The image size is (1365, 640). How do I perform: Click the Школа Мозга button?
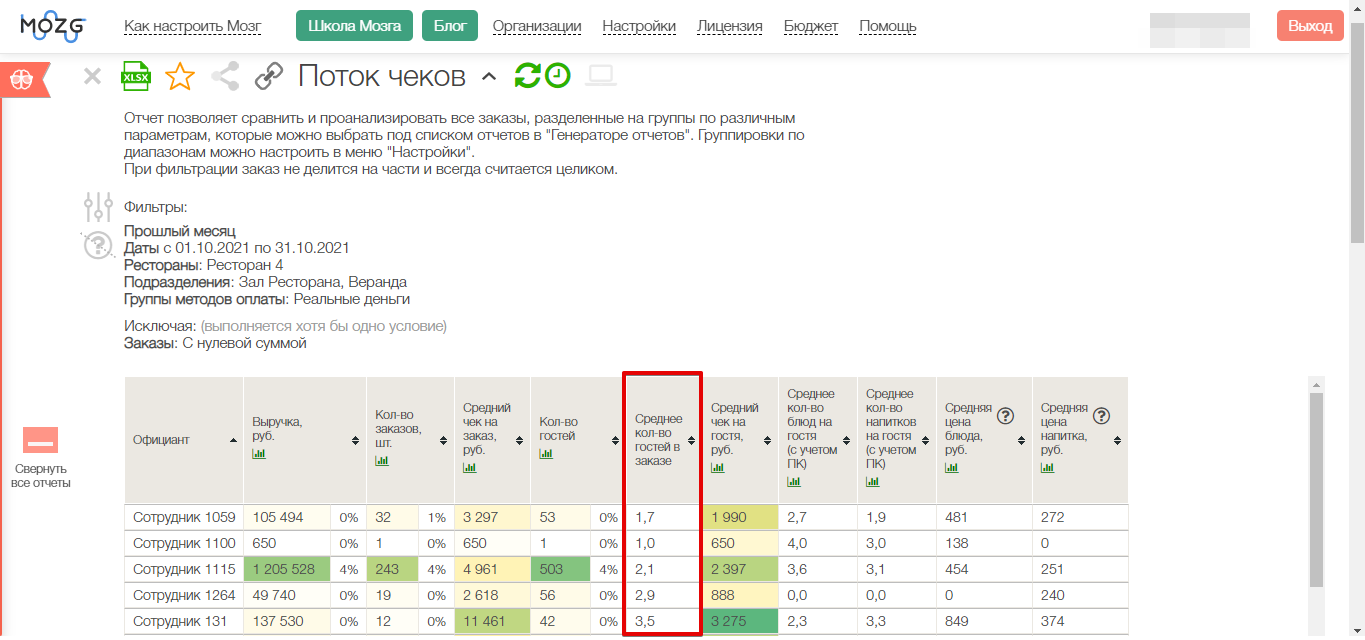[x=354, y=27]
